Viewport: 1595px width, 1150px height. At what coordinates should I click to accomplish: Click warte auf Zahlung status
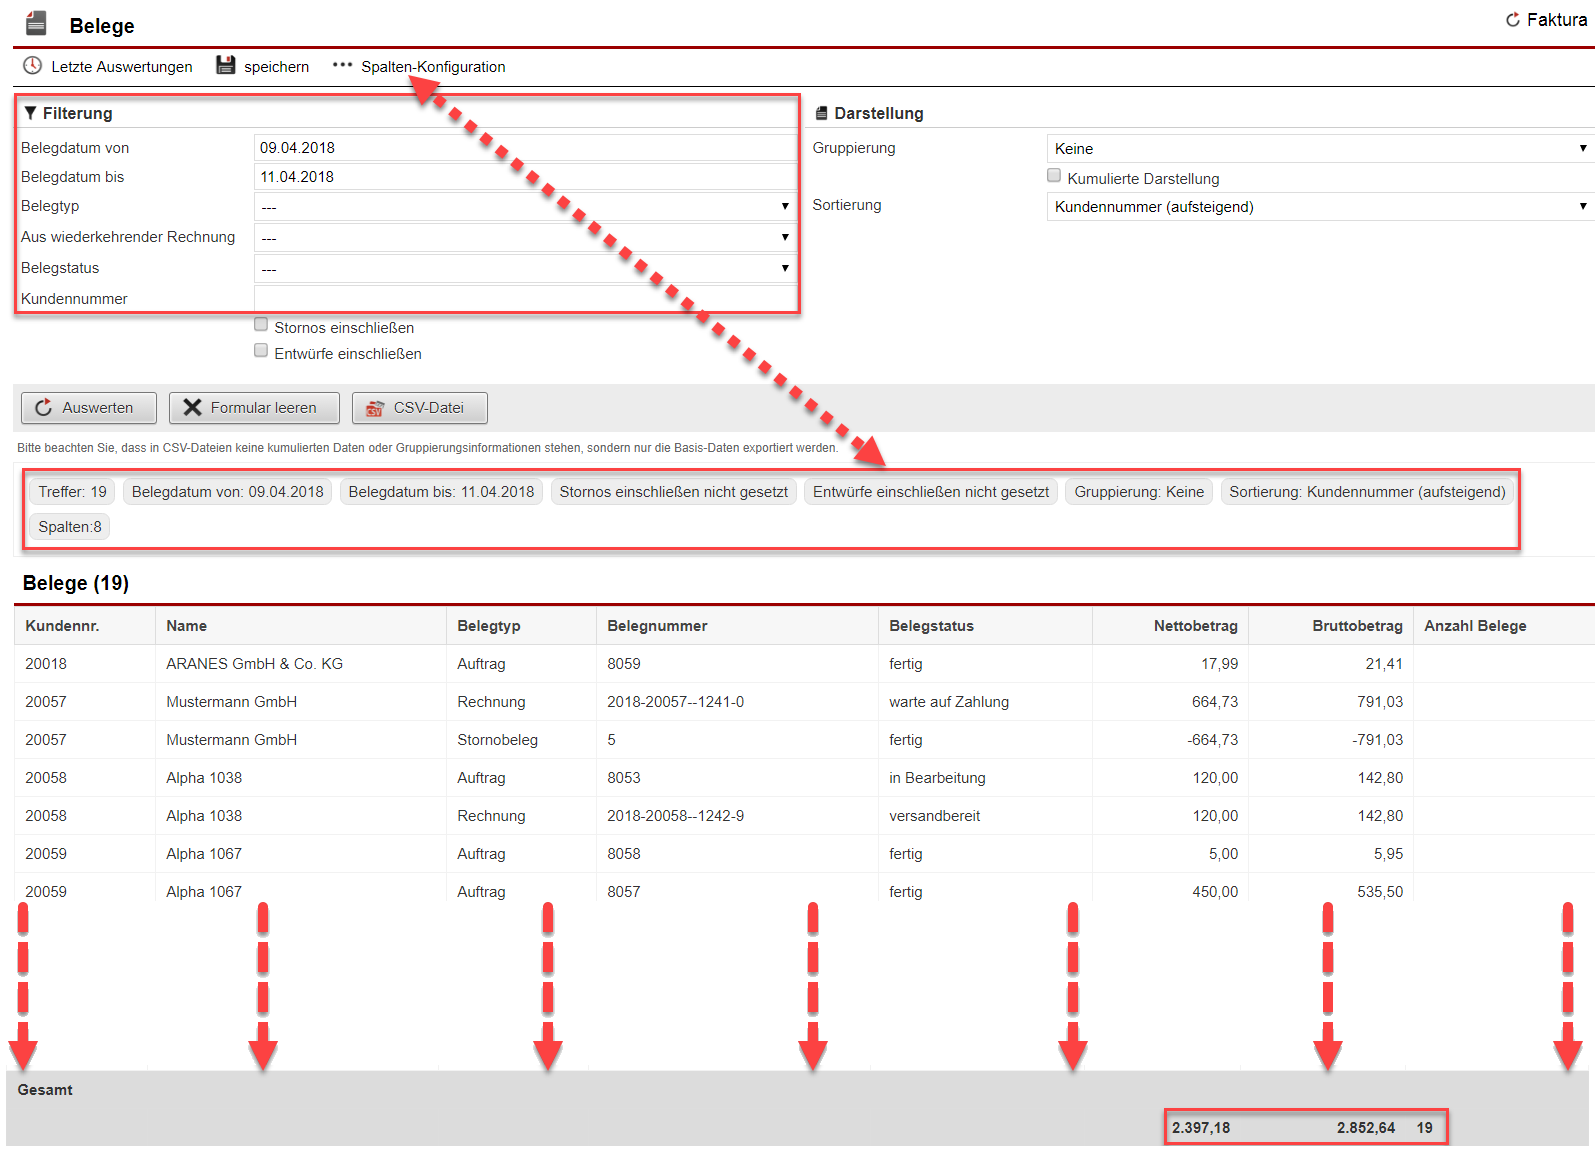tap(949, 702)
